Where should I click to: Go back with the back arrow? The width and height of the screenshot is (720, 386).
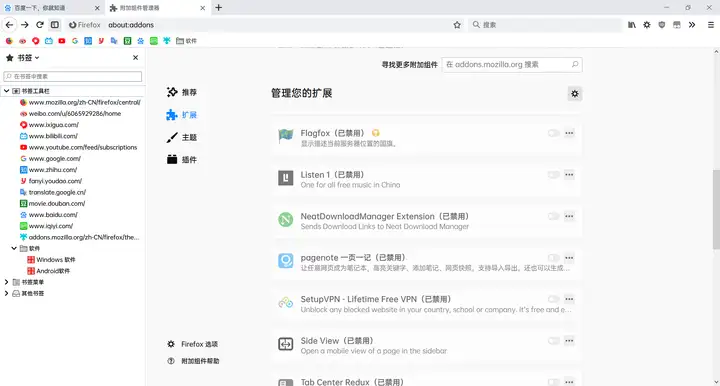(x=9, y=25)
